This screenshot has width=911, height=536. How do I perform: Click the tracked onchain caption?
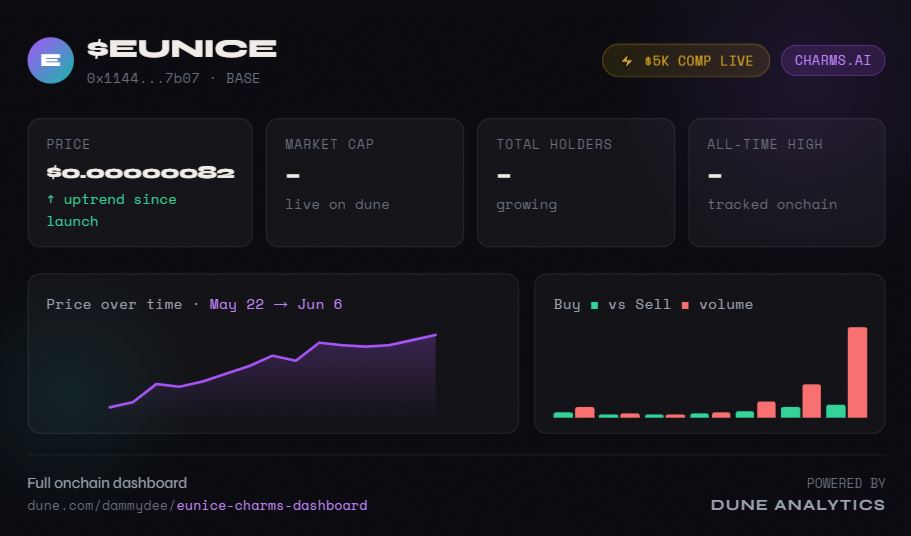(772, 204)
